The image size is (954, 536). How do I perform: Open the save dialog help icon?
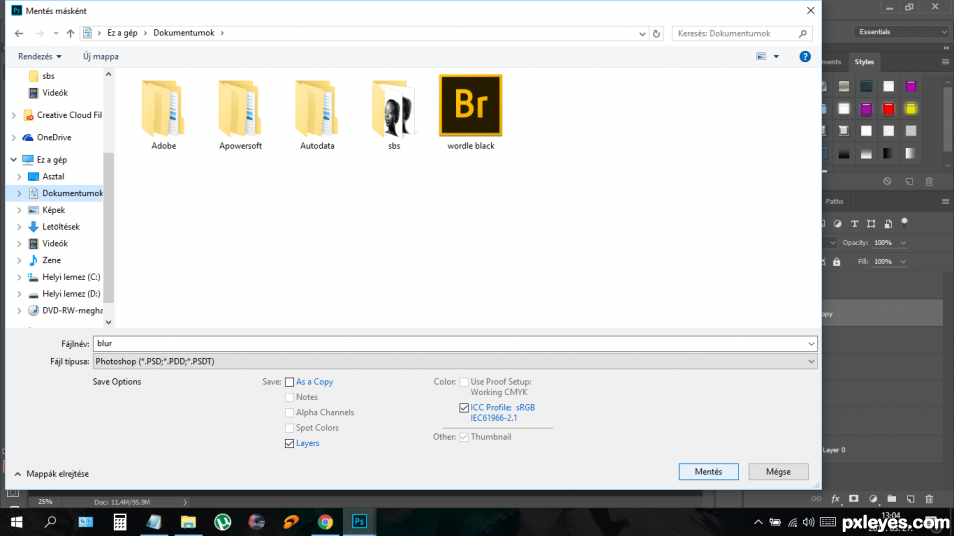point(805,57)
